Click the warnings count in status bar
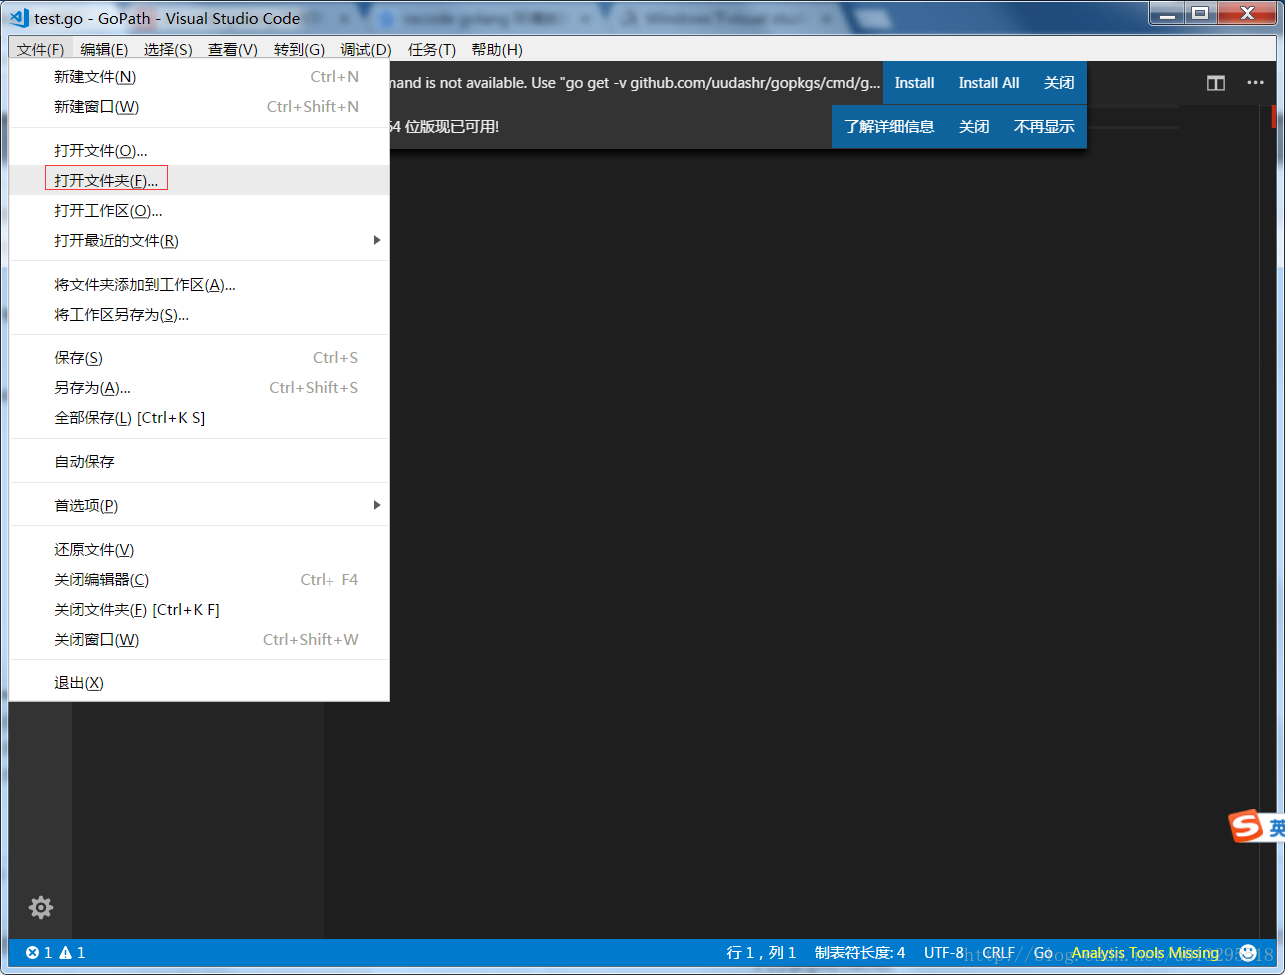Viewport: 1285px width, 975px height. [x=72, y=953]
